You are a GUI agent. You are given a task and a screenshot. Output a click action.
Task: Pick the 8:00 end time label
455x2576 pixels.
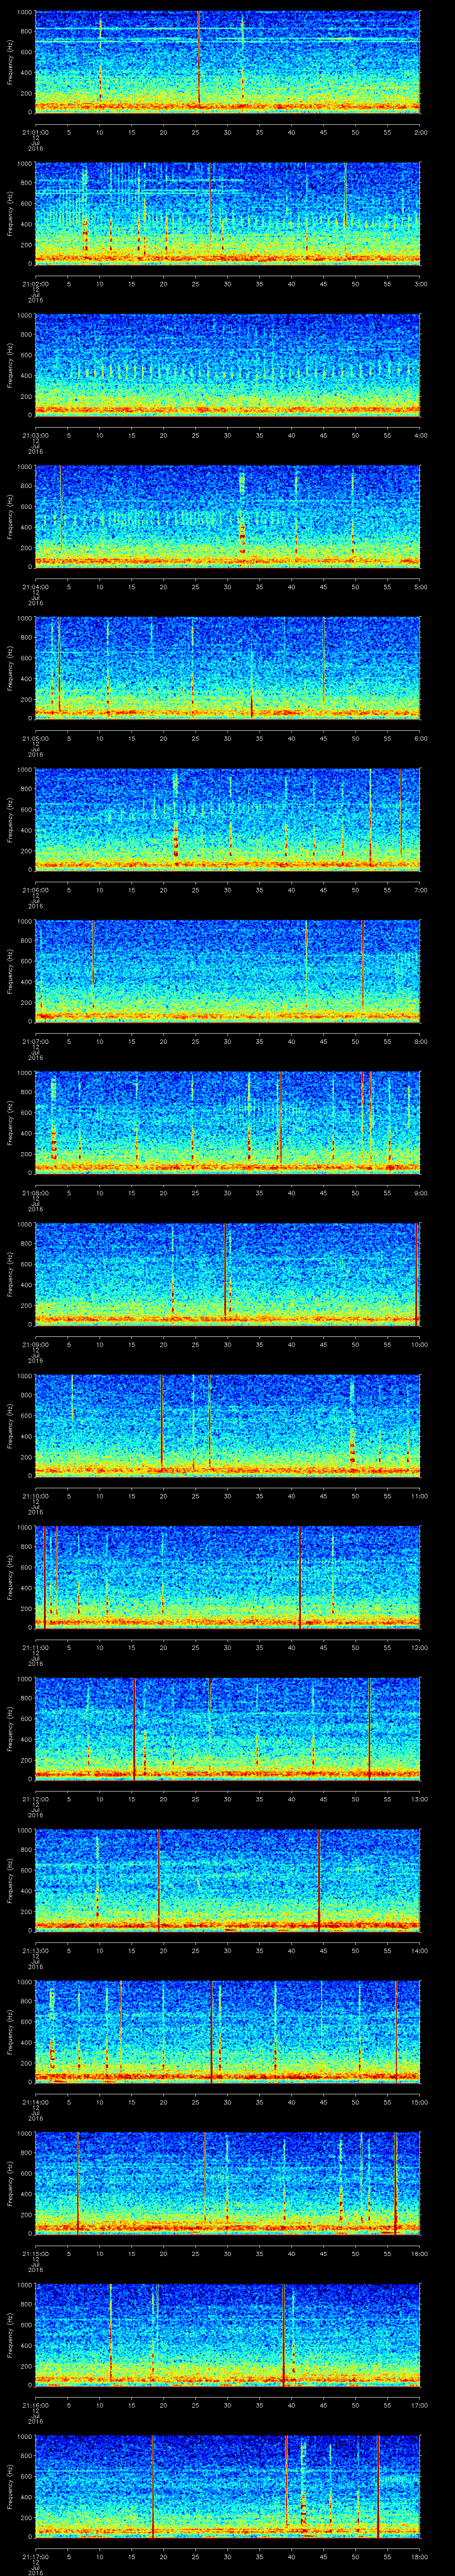[420, 1042]
